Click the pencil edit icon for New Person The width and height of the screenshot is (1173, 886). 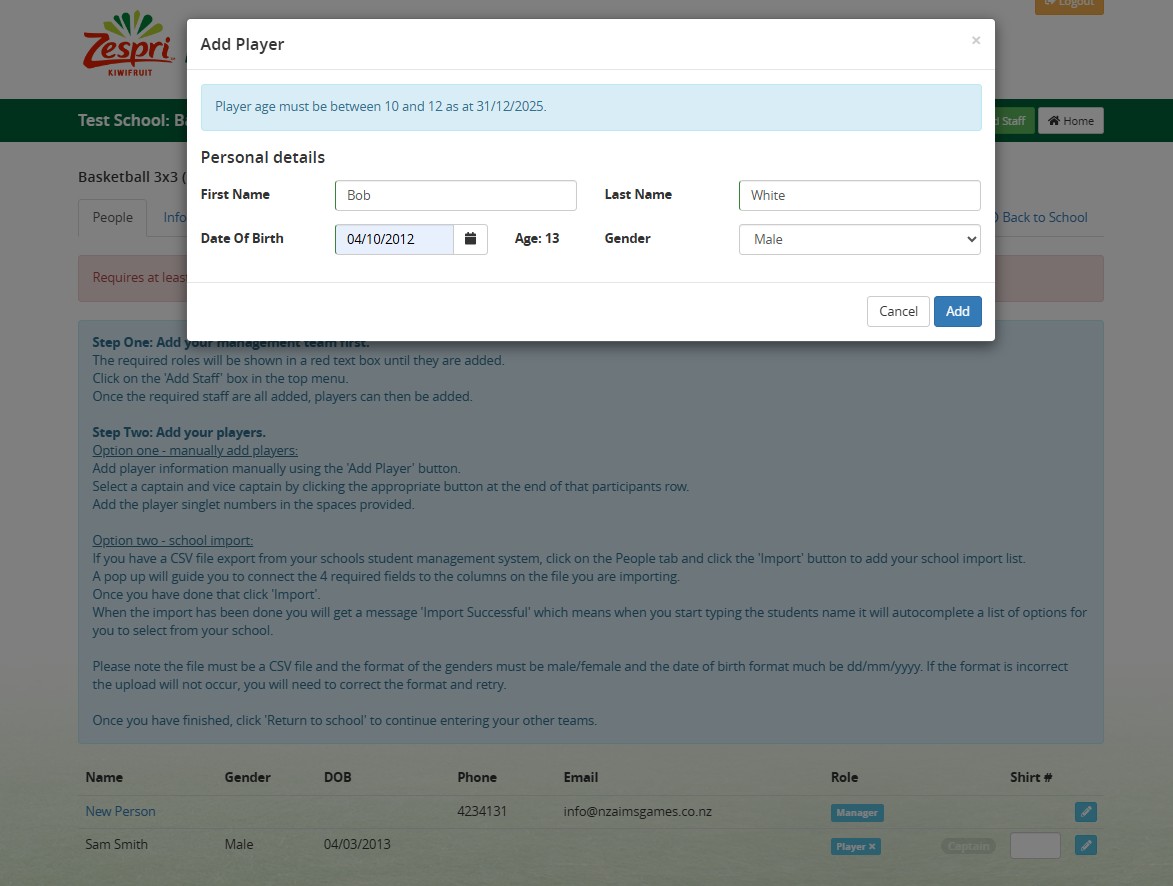[1085, 812]
